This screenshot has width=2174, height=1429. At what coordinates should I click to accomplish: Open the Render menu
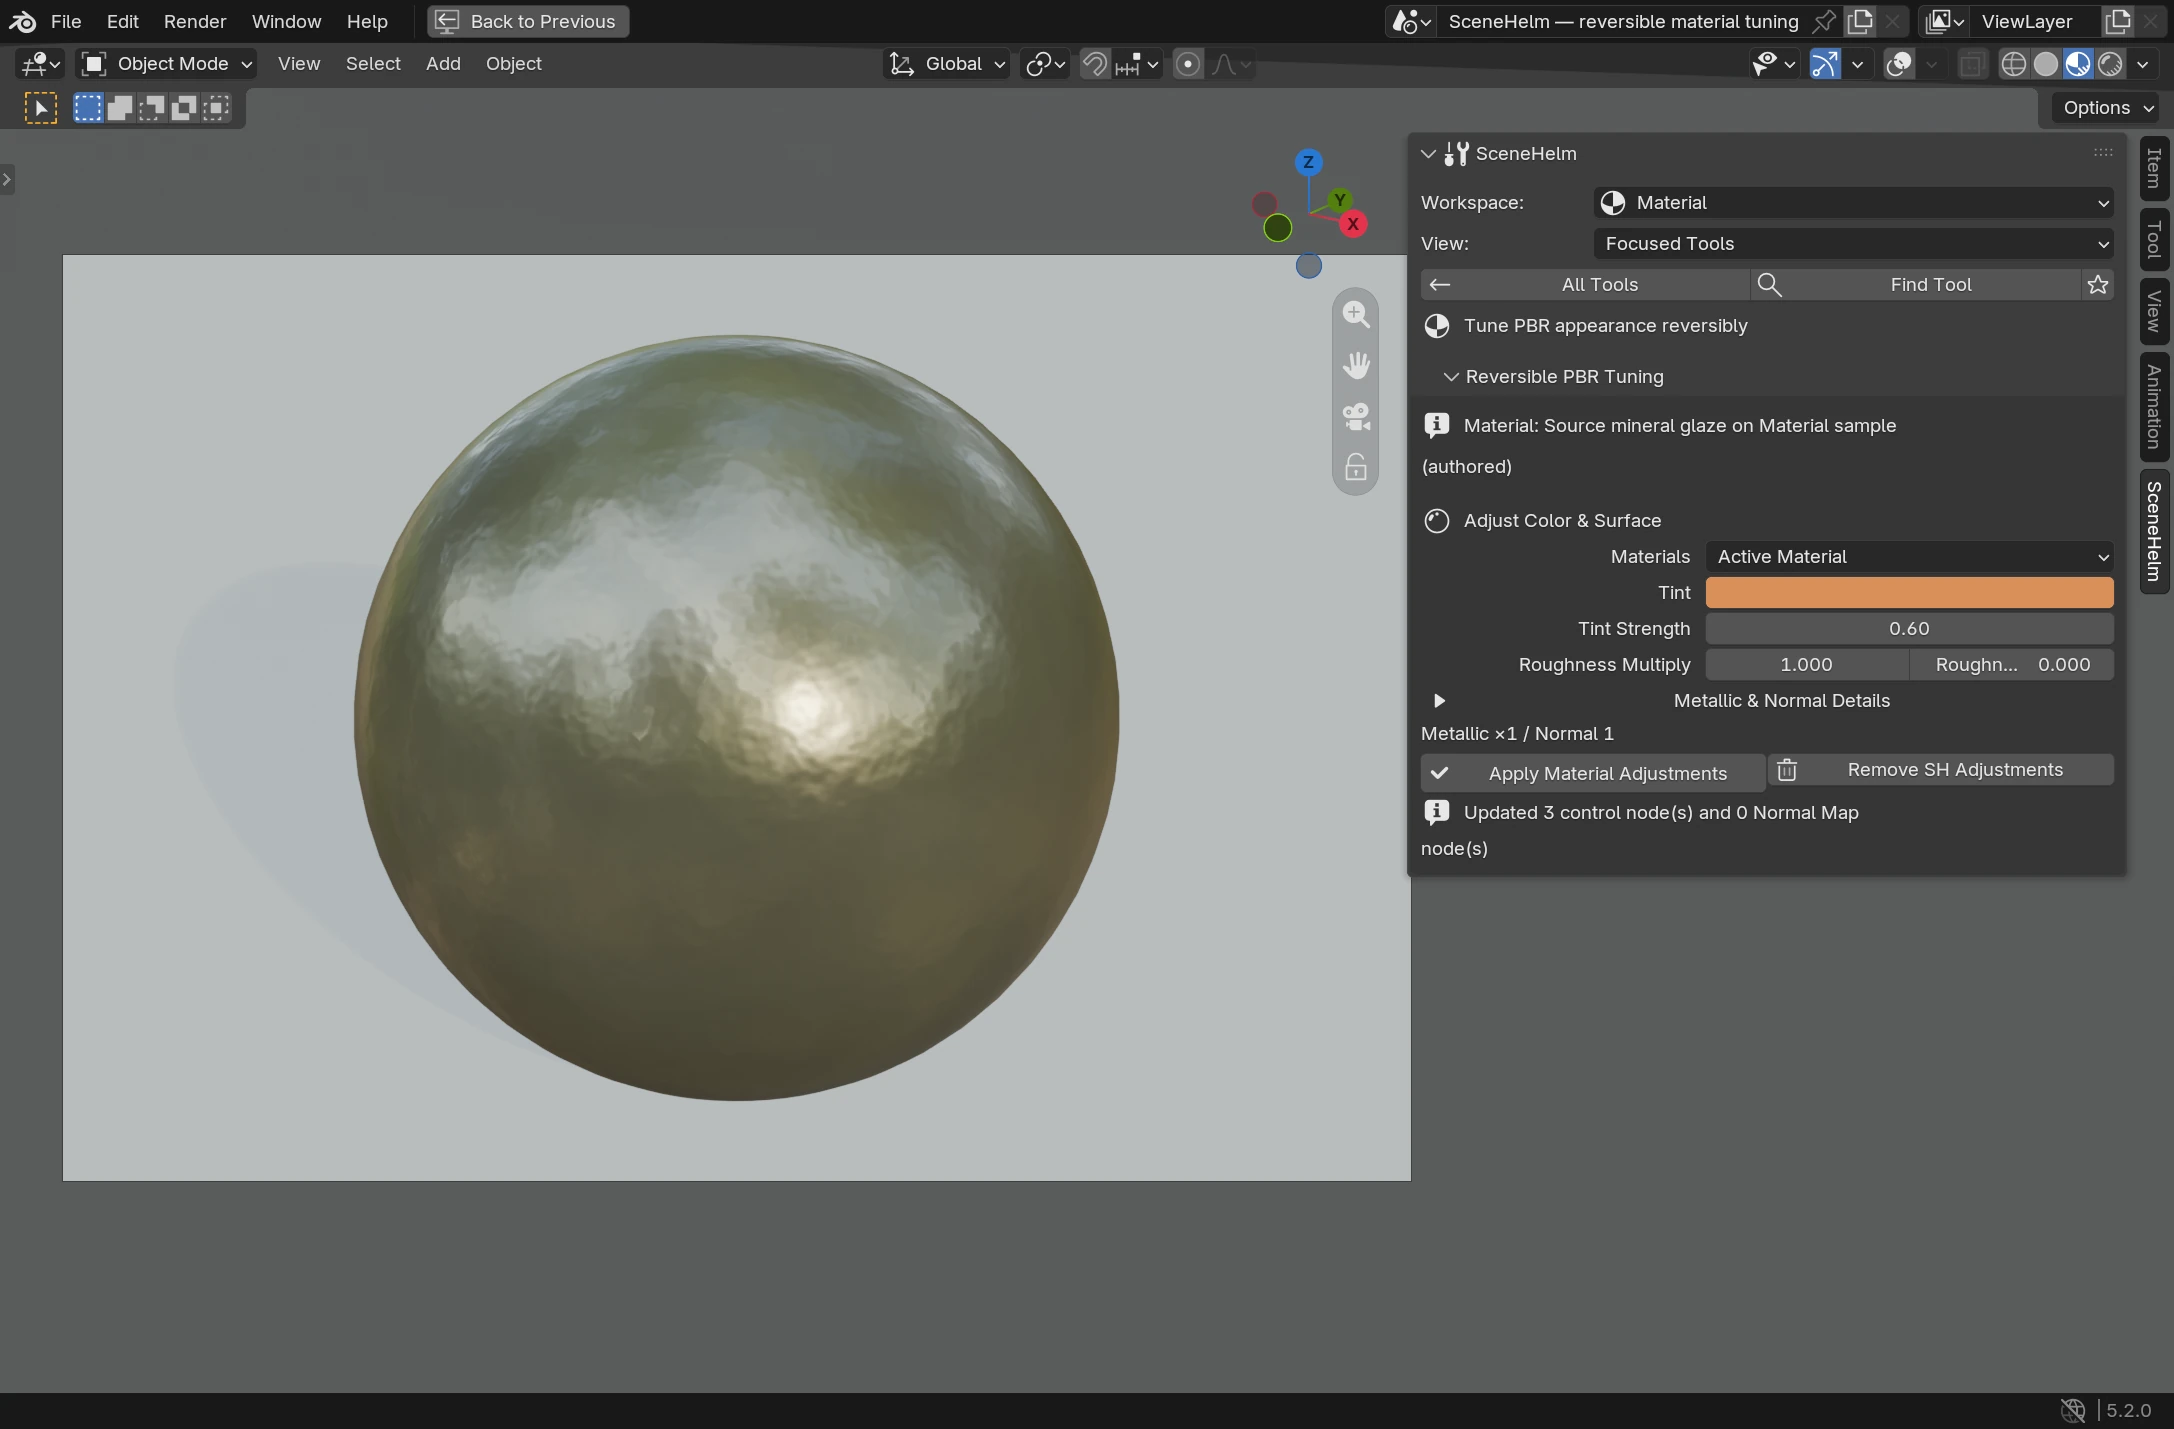click(195, 21)
